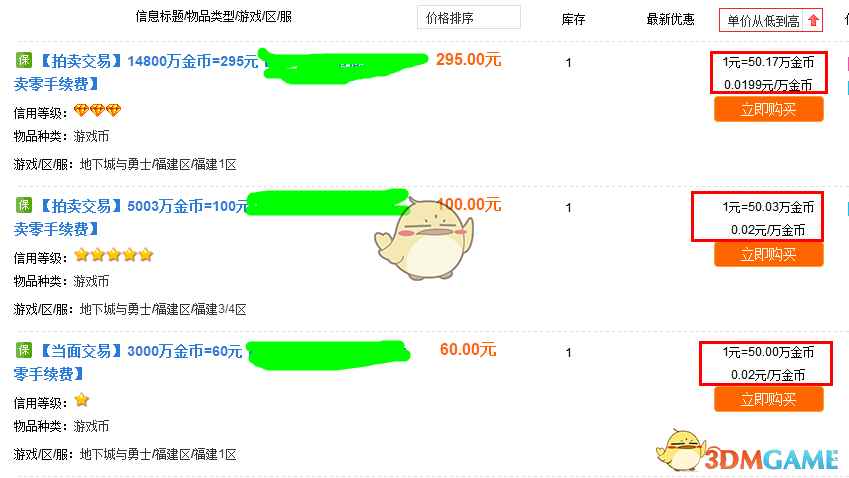Image resolution: width=849 pixels, height=478 pixels.
Task: Click the green 保 badge on 14800万金币 listing
Action: tap(24, 60)
